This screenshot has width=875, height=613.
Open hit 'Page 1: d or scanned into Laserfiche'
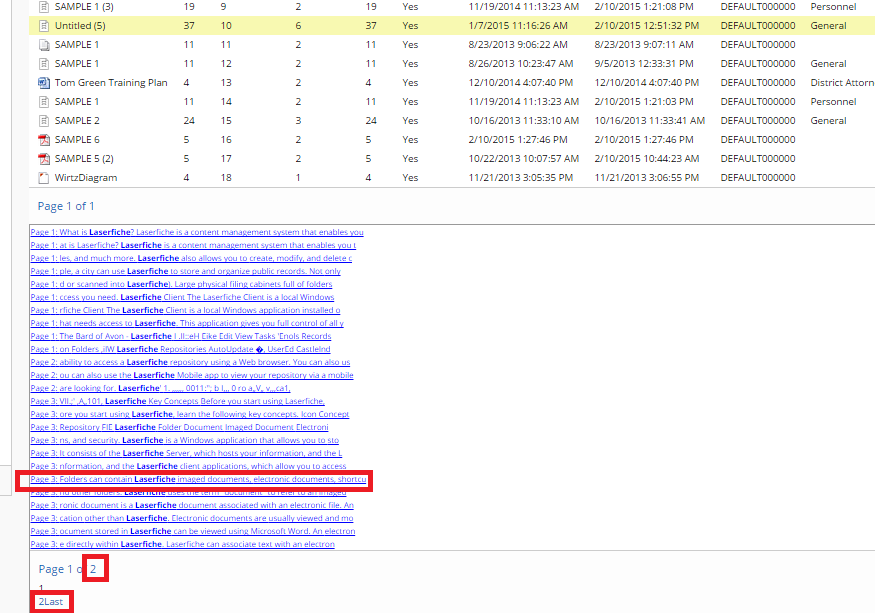tap(181, 284)
